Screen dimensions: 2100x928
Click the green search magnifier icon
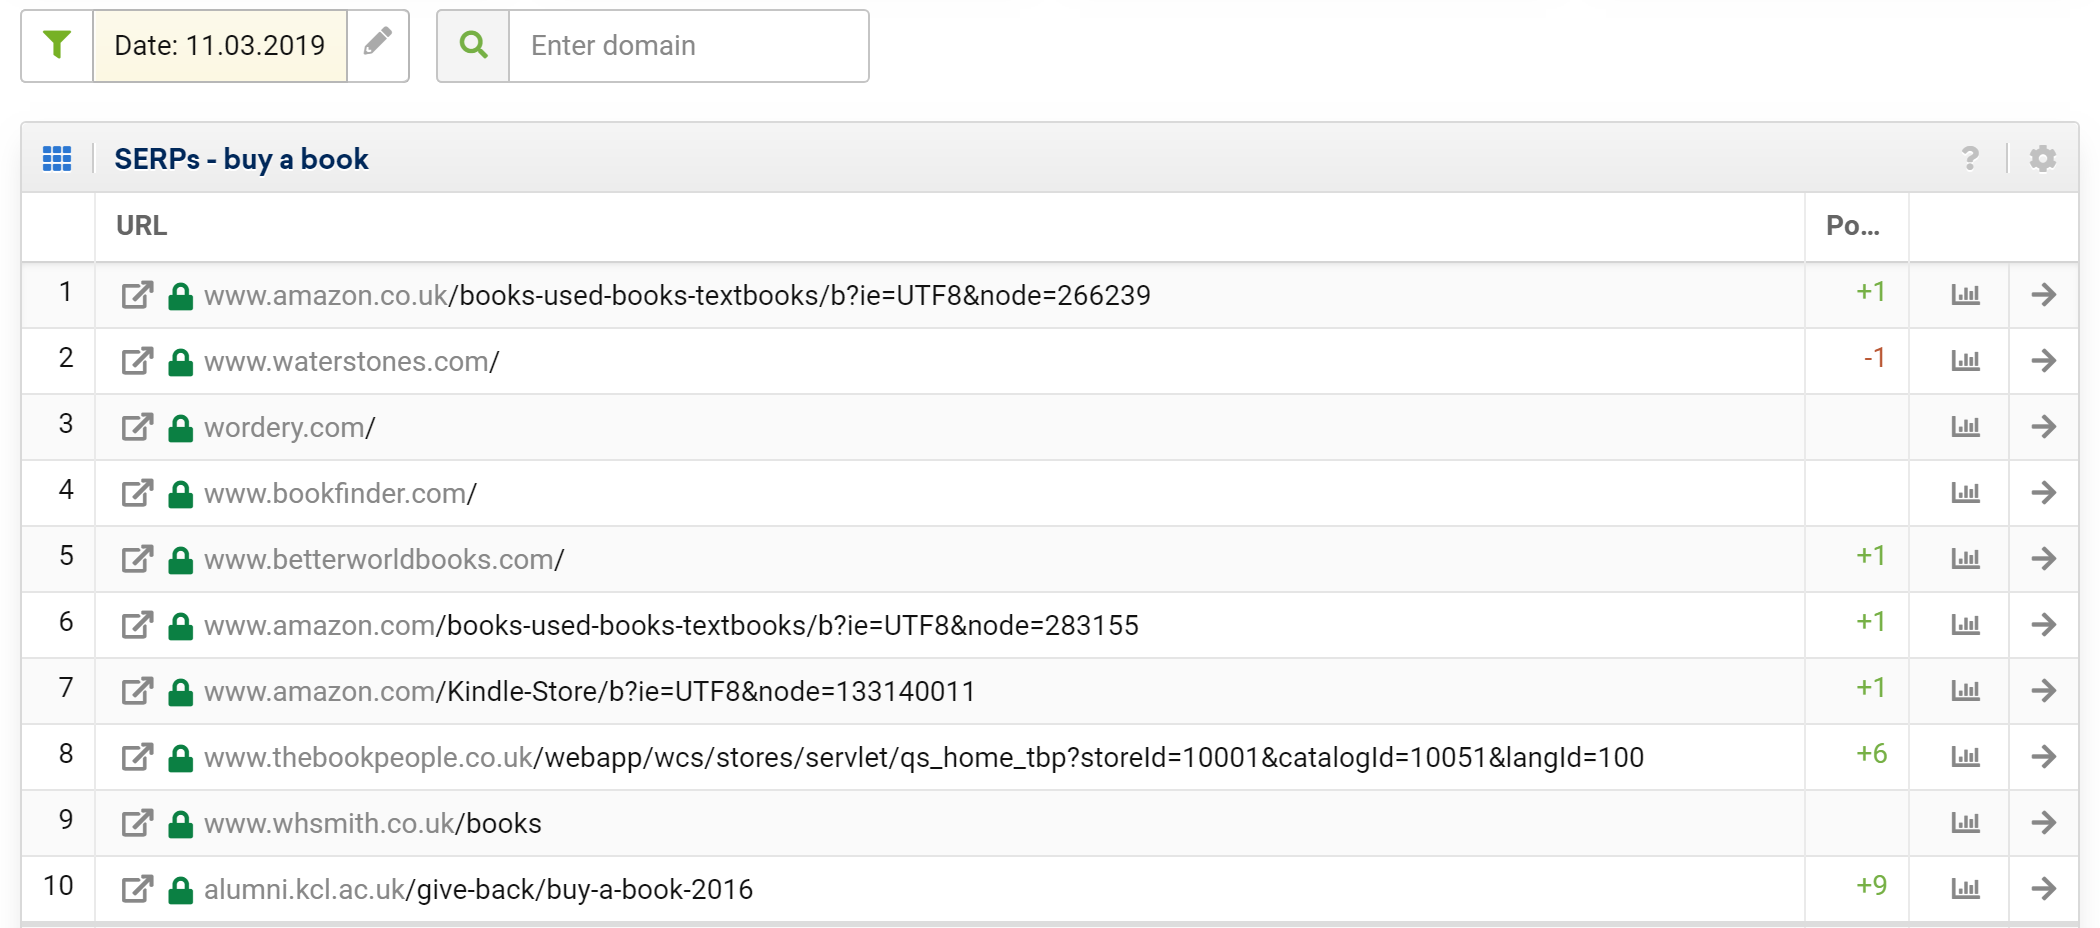pyautogui.click(x=473, y=45)
